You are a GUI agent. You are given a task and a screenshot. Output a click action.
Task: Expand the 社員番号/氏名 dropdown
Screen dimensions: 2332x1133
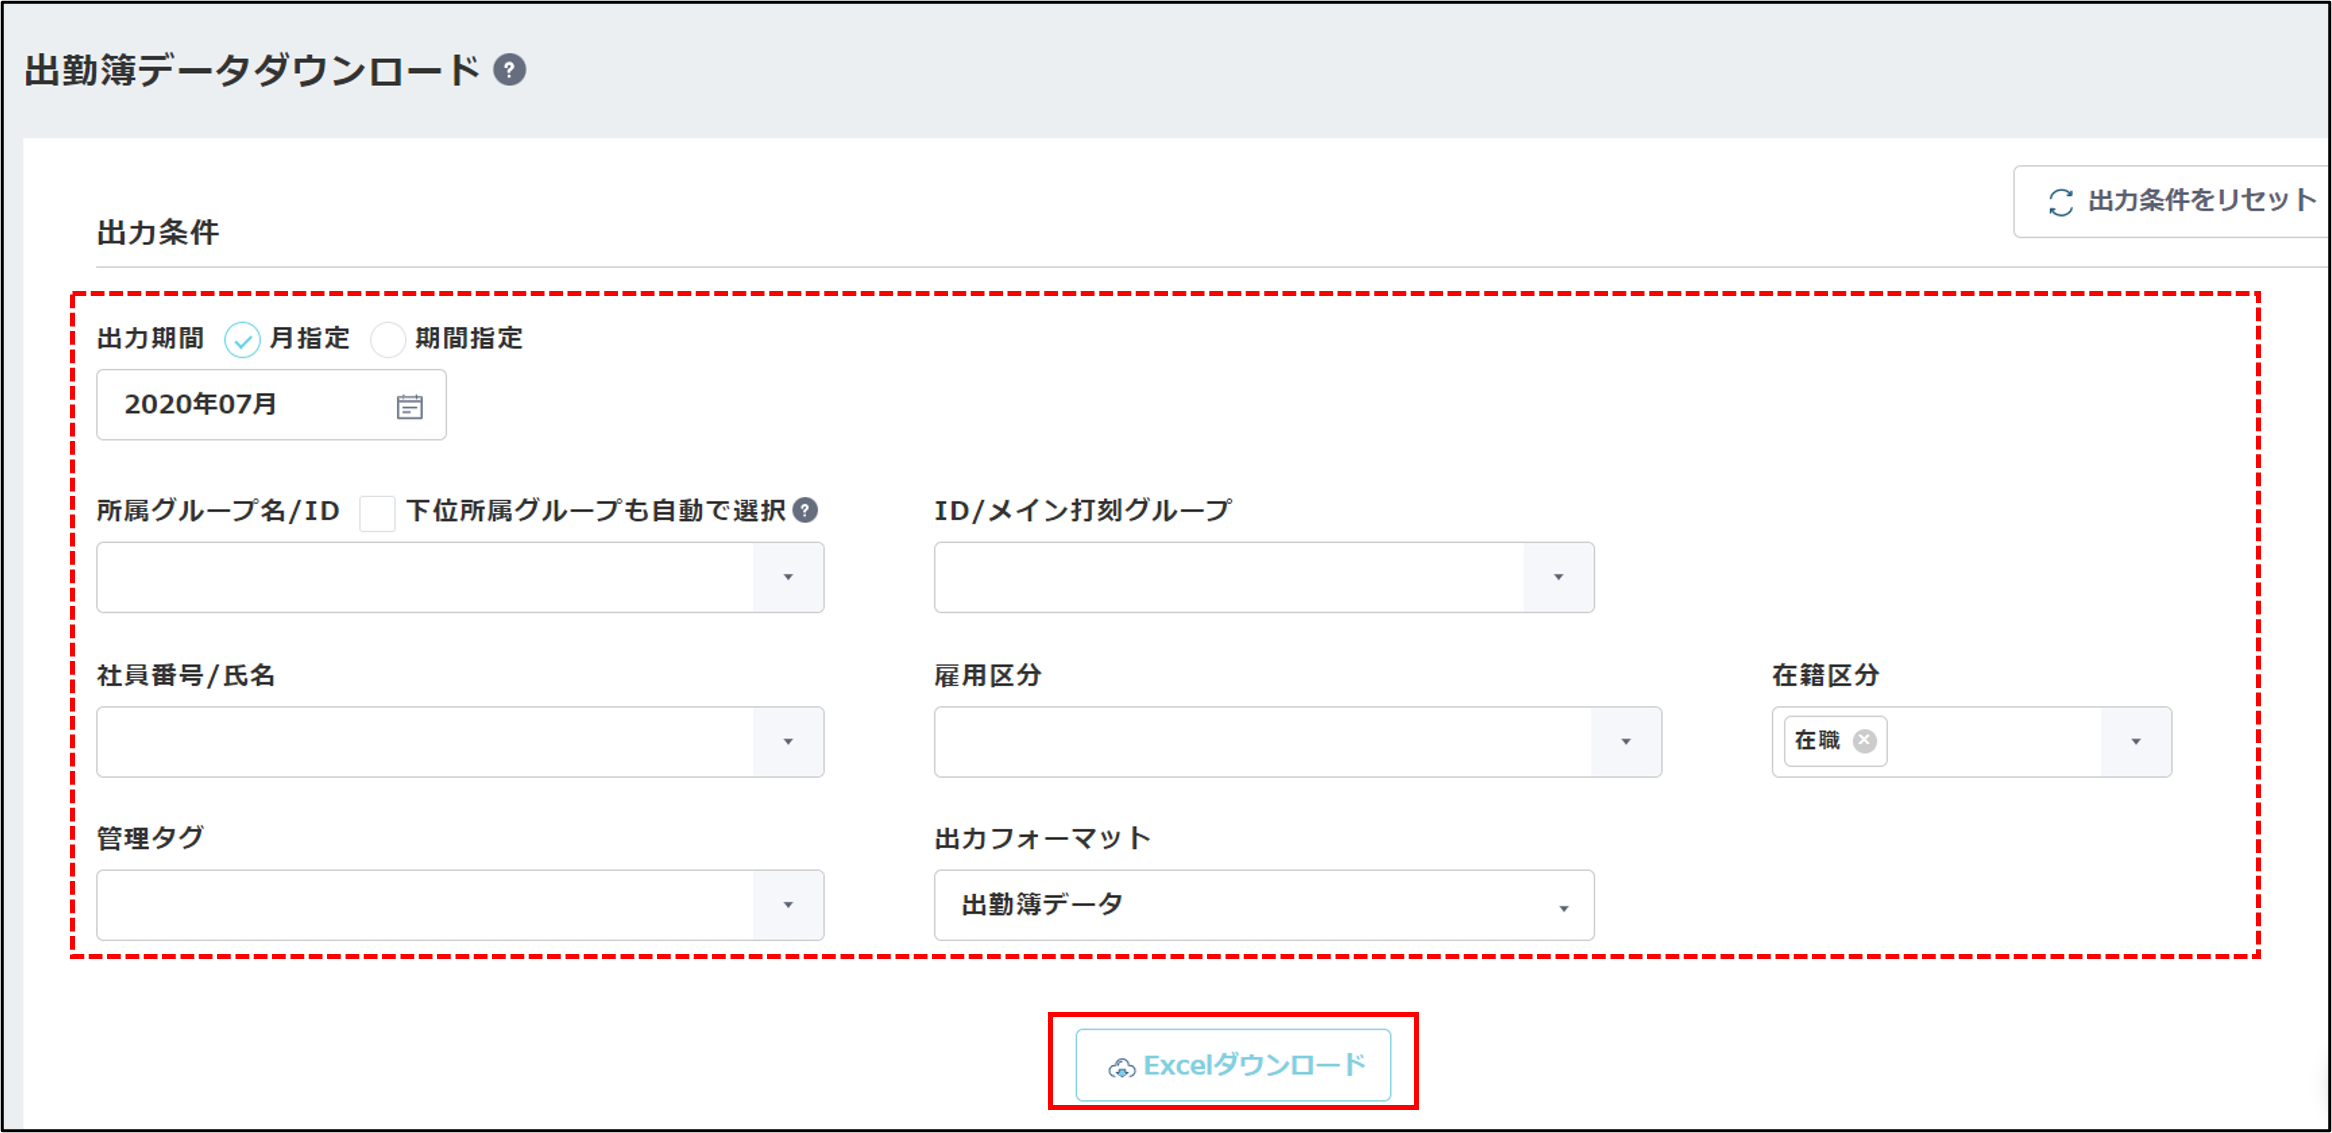click(x=788, y=742)
